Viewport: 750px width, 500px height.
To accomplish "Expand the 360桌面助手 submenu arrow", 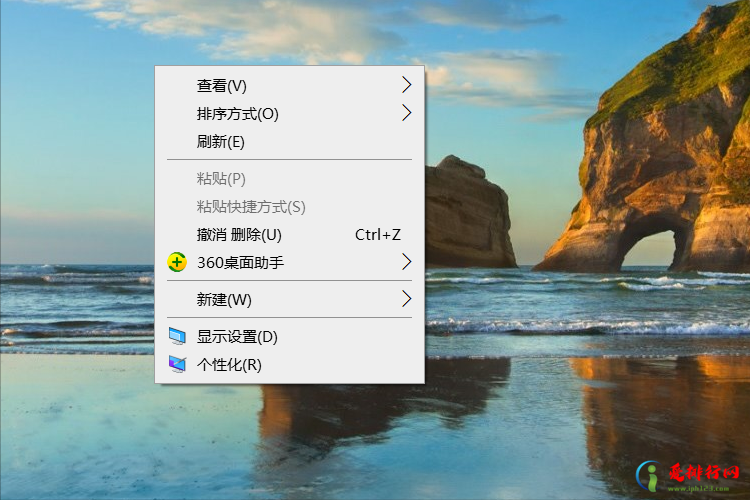I will pyautogui.click(x=406, y=262).
